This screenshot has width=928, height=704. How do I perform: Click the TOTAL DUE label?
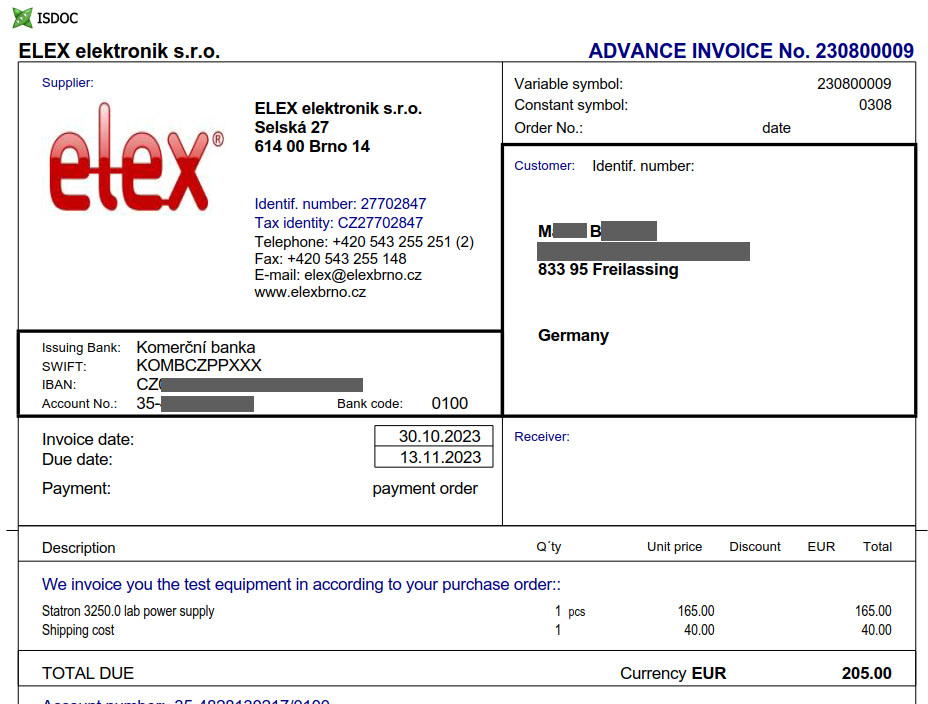pos(88,673)
